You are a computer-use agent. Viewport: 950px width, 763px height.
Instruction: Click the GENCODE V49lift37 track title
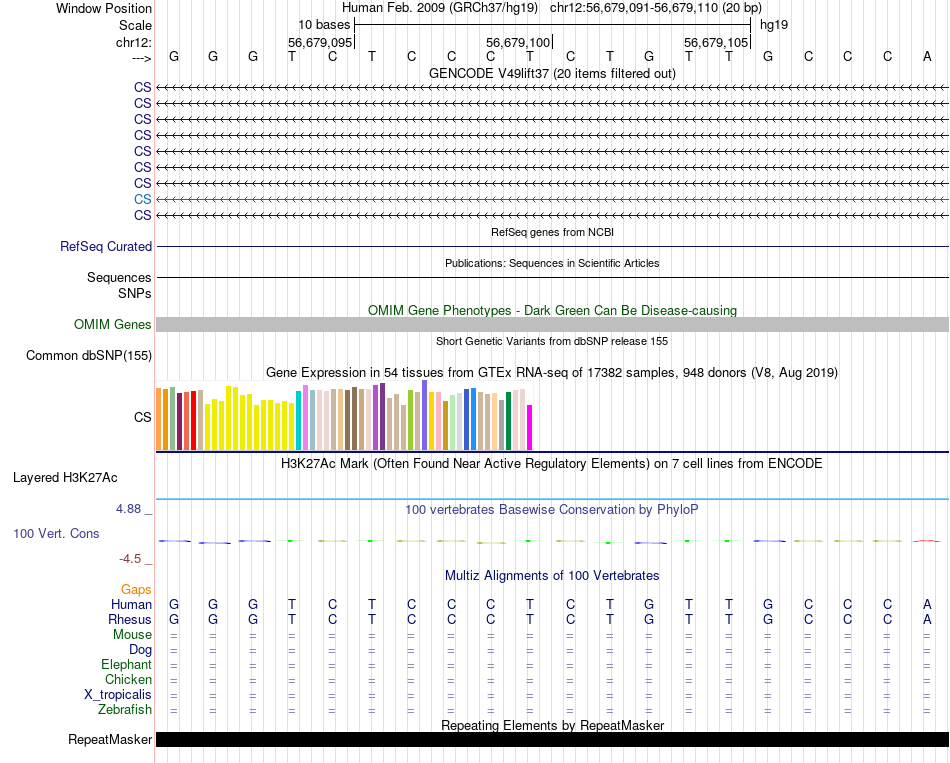pos(552,73)
